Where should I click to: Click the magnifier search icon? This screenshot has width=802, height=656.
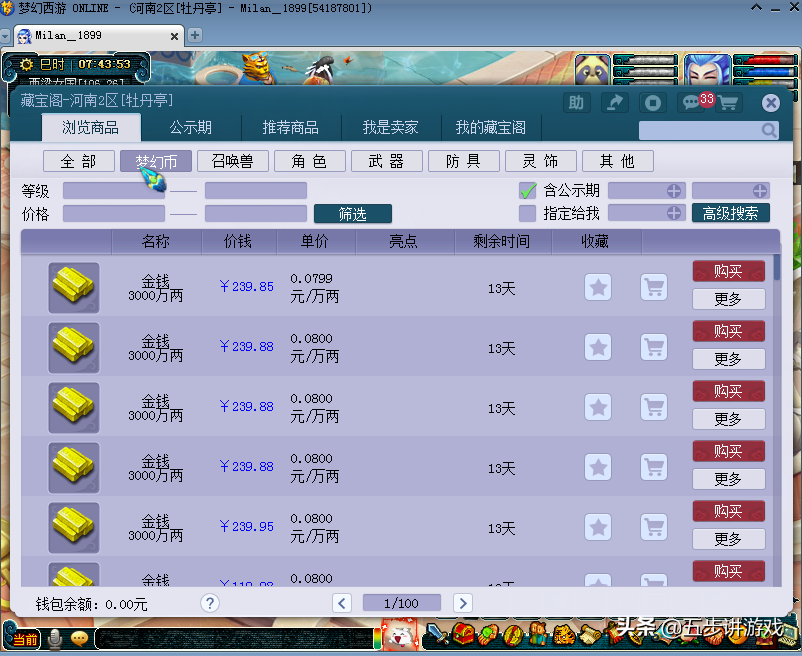[769, 130]
